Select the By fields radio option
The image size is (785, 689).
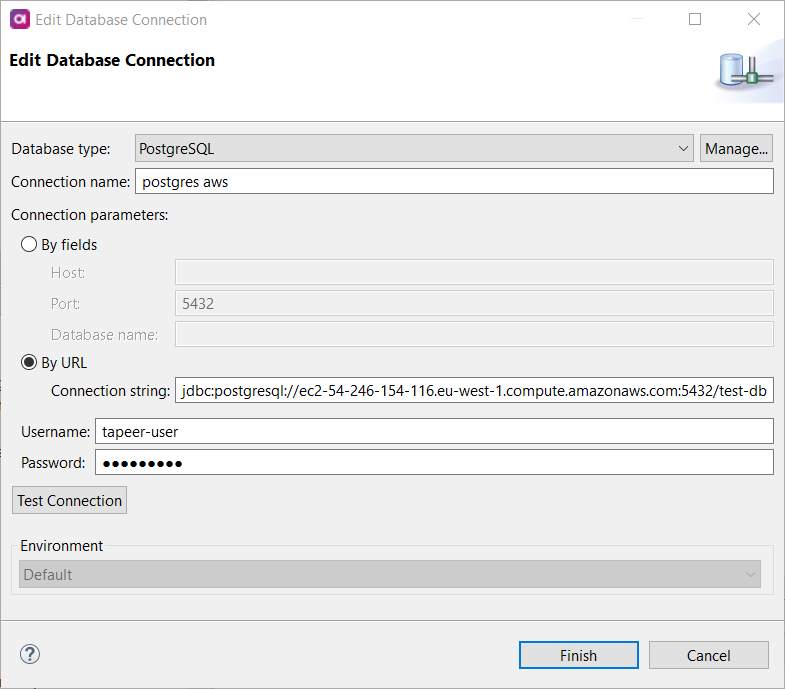[x=29, y=244]
